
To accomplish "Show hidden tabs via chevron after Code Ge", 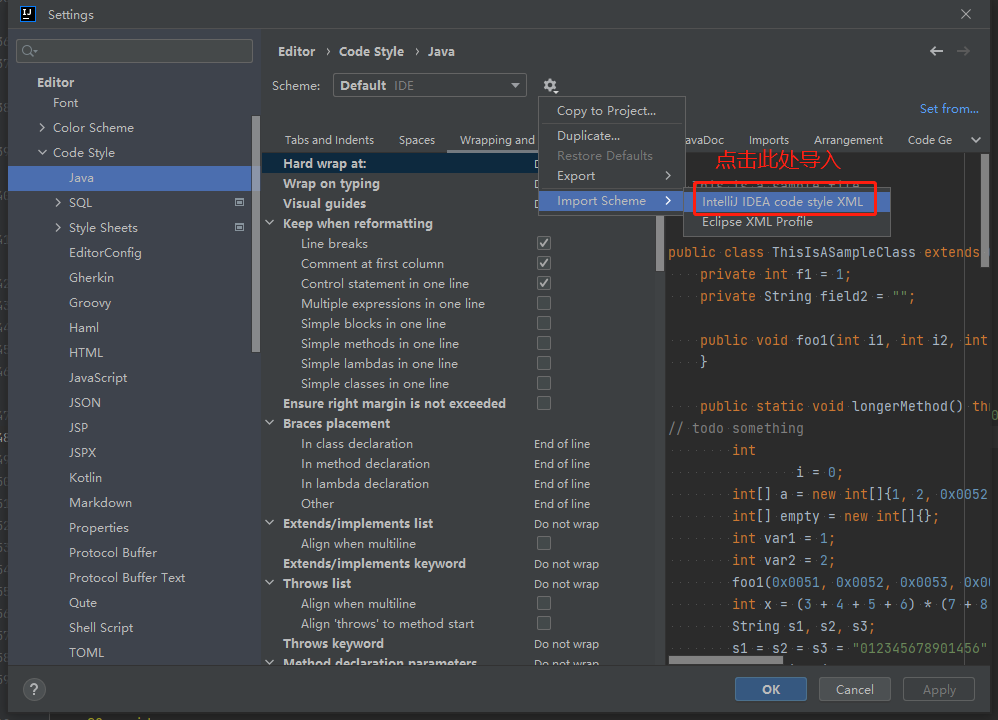I will coord(976,140).
